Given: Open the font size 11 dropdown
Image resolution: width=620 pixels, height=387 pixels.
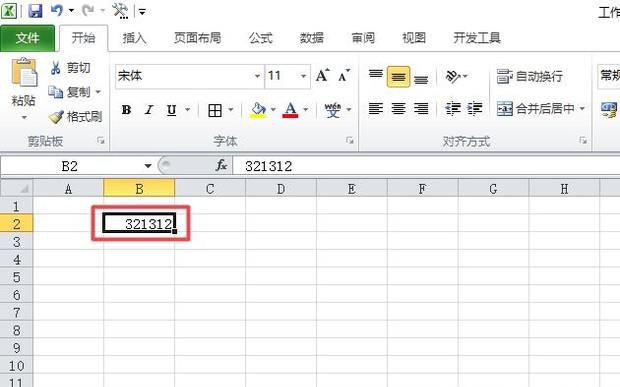Looking at the screenshot, I should 303,76.
